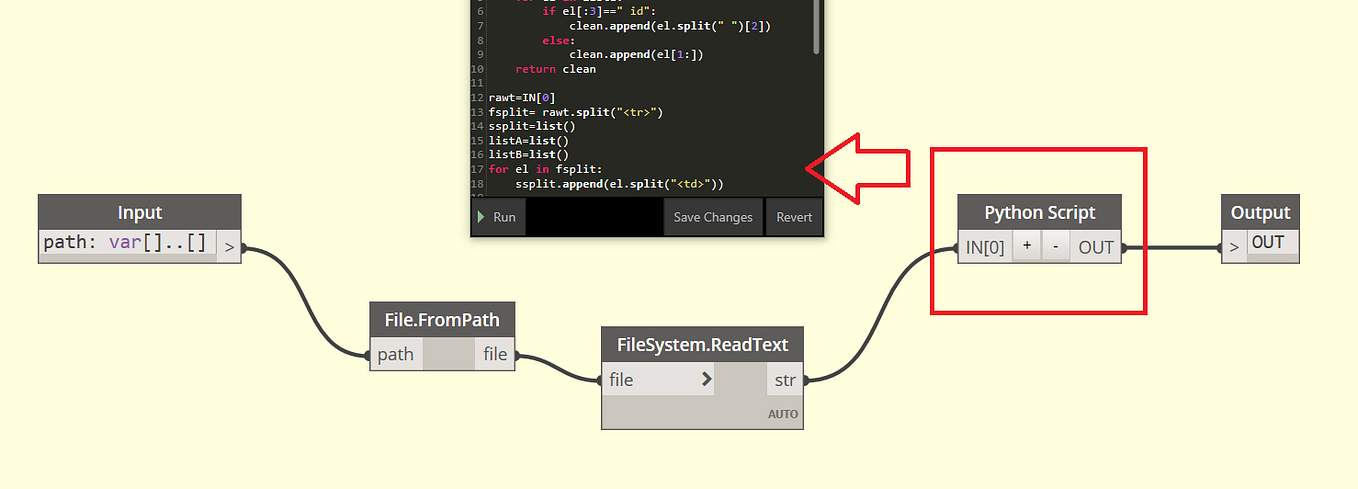Screen dimensions: 1358x489
Task: Click the file output port on File.FromPath
Action: [495, 354]
